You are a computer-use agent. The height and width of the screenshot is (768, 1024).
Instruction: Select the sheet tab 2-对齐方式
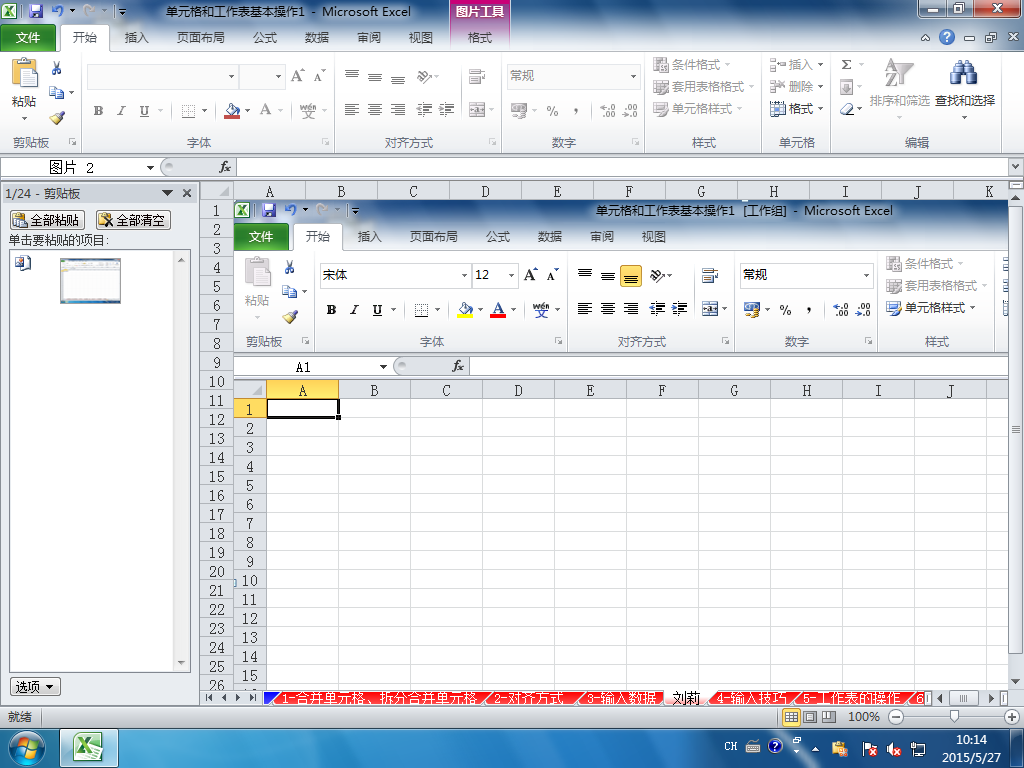click(528, 698)
